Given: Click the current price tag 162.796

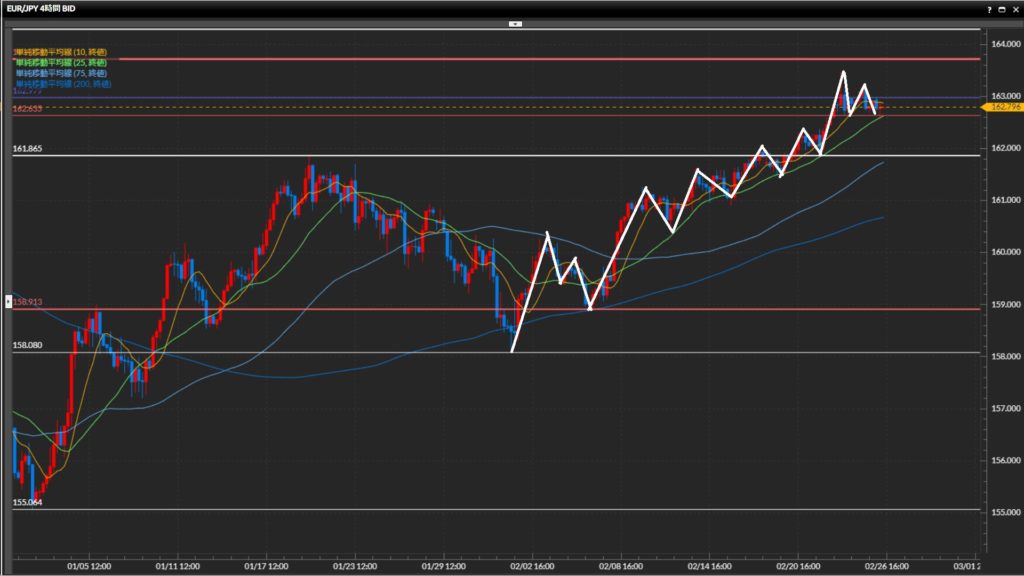Looking at the screenshot, I should [x=1001, y=107].
